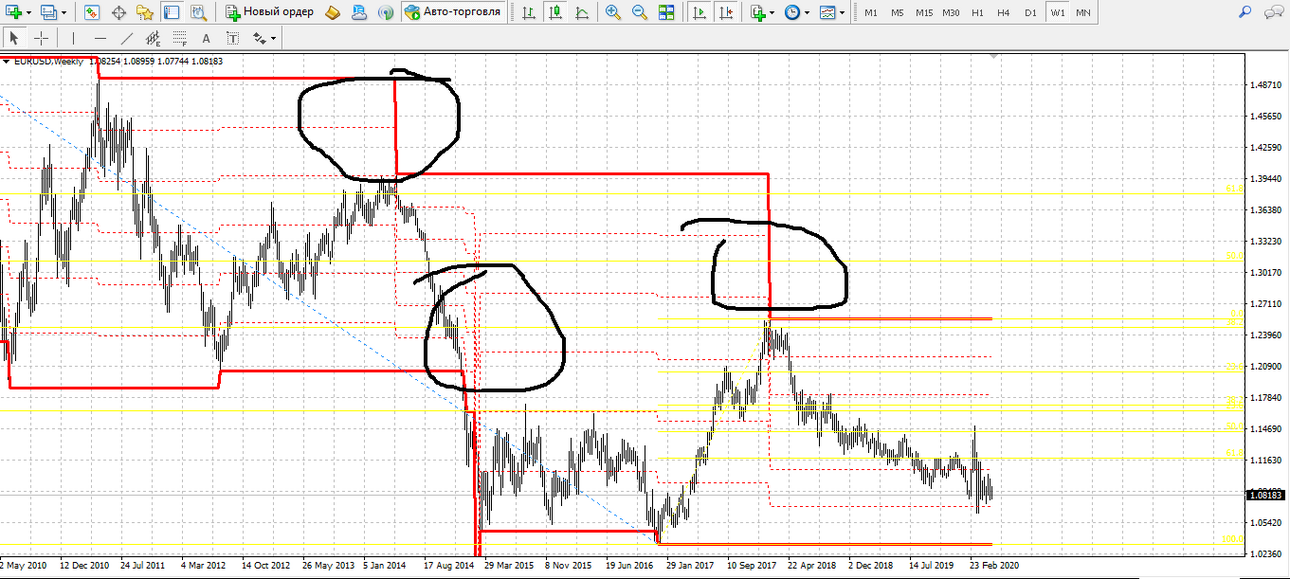Expand the Periods dropdown arrow

pyautogui.click(x=808, y=13)
